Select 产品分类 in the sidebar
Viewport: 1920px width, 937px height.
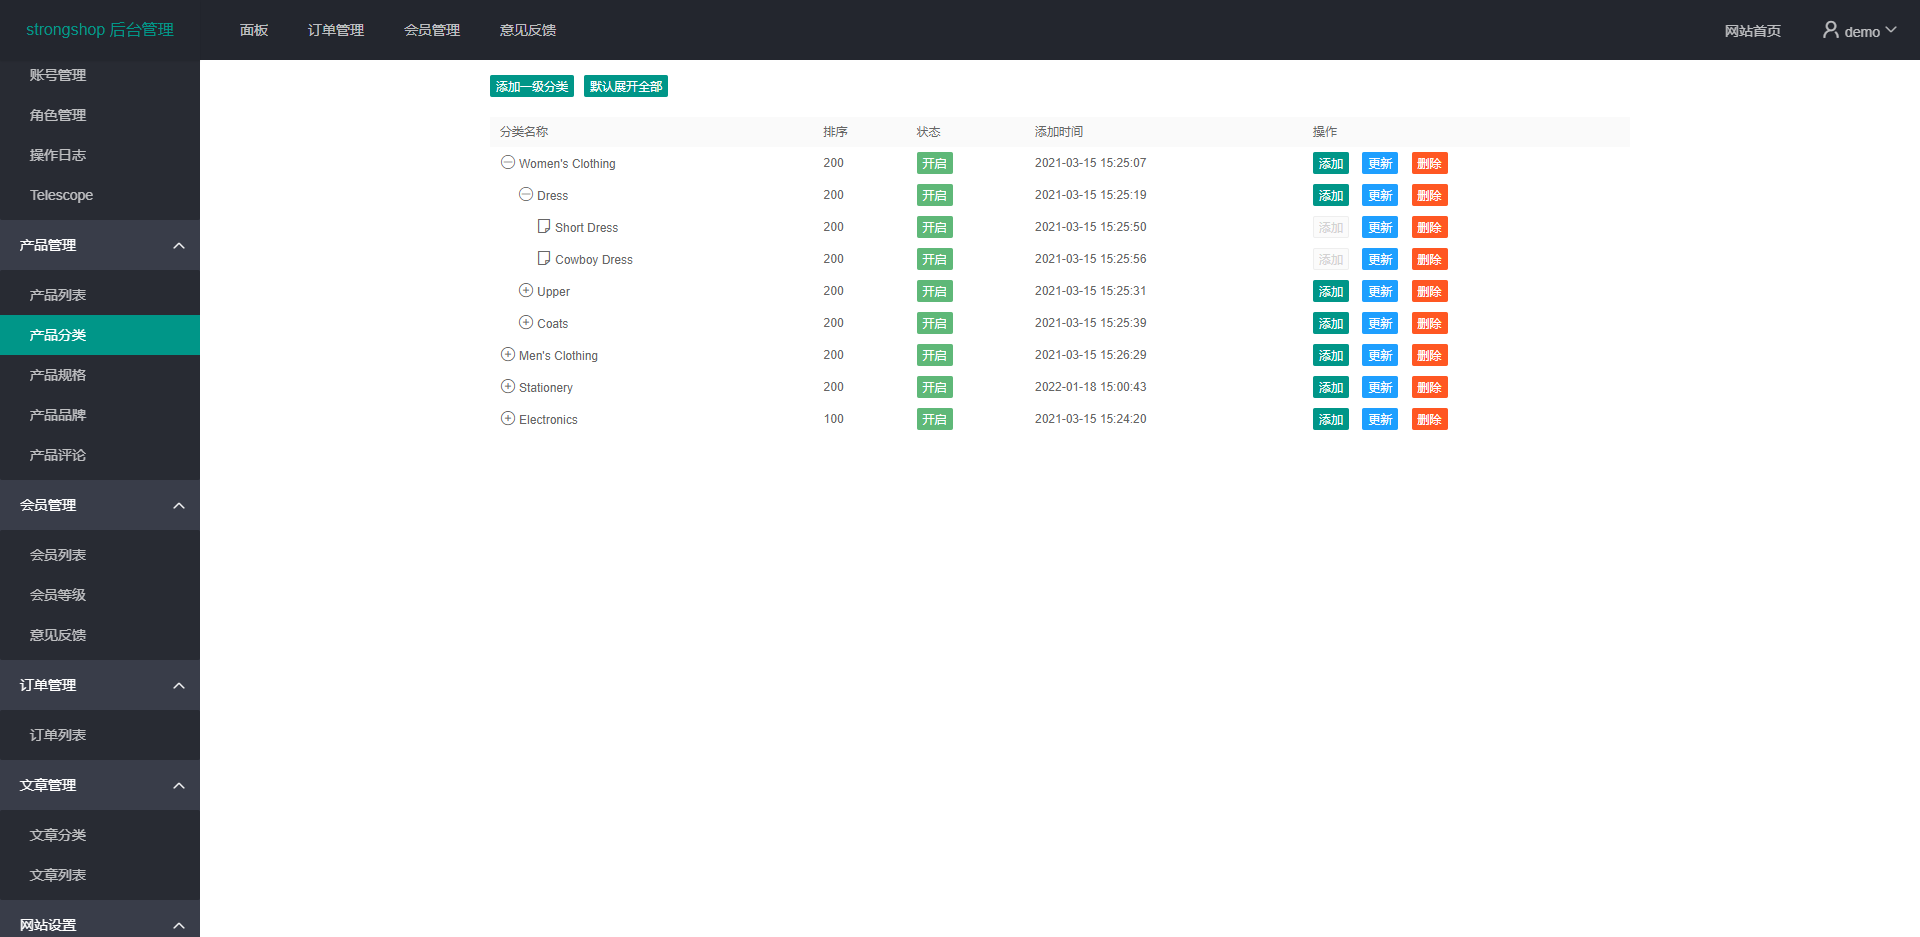[x=100, y=335]
